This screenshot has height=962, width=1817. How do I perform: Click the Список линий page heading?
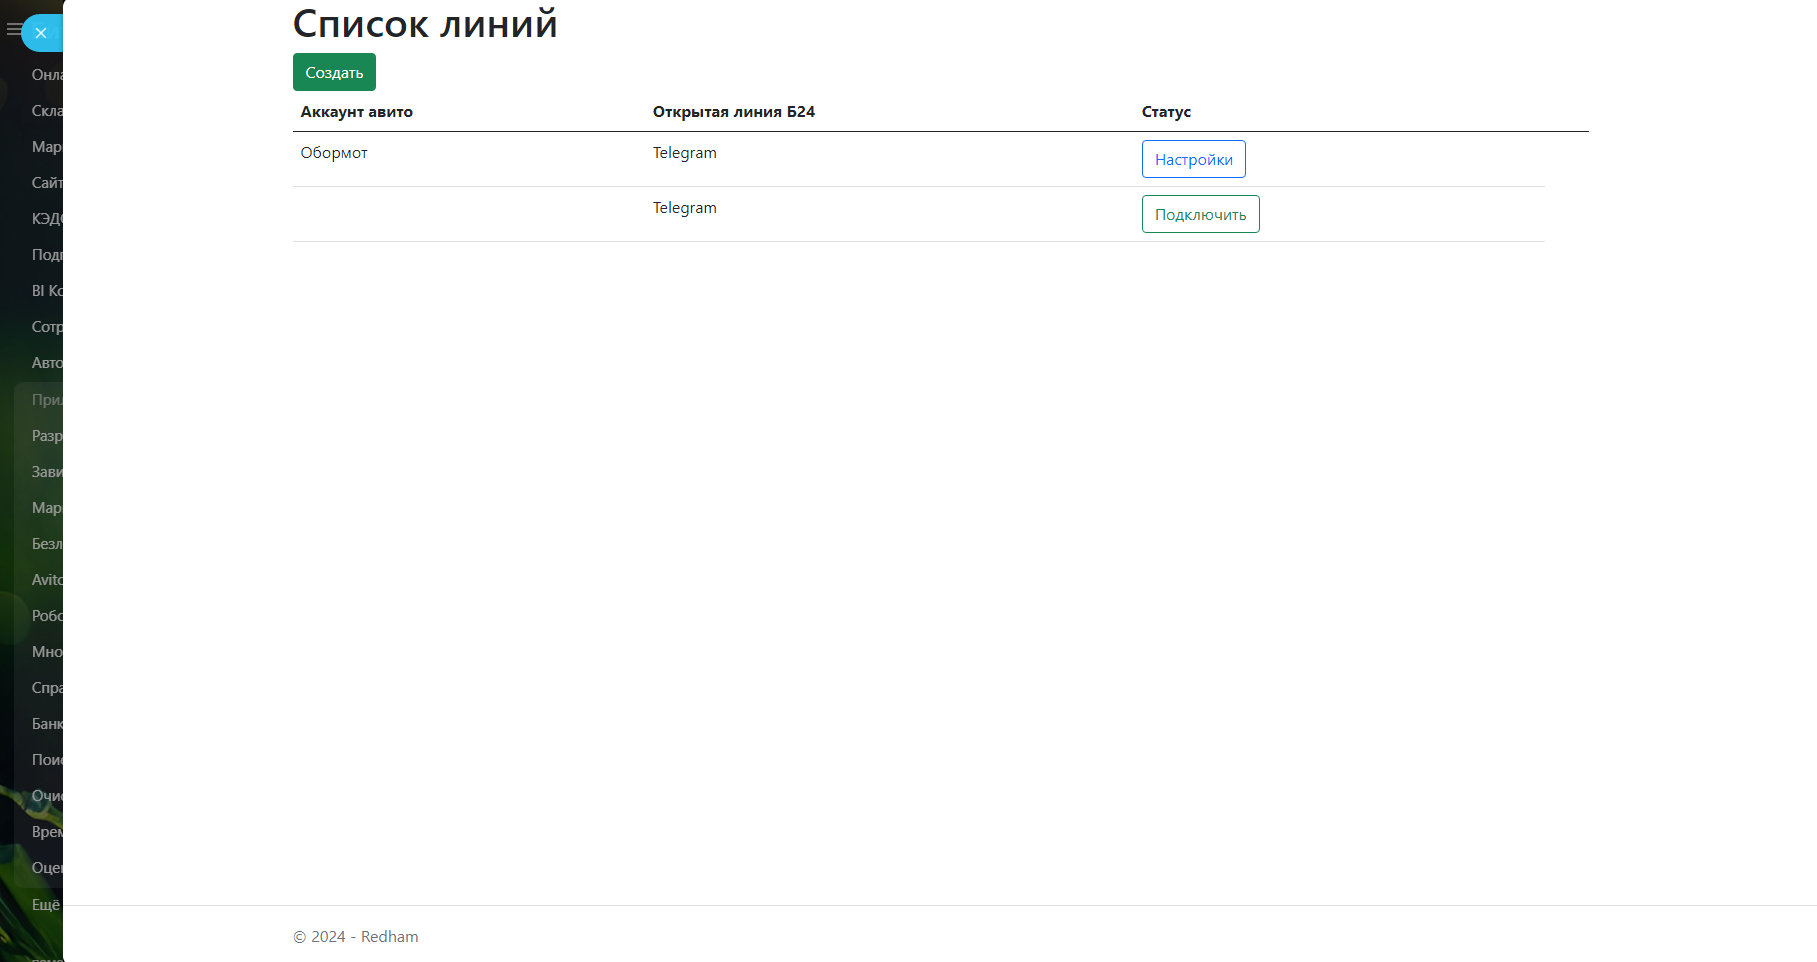tap(425, 24)
